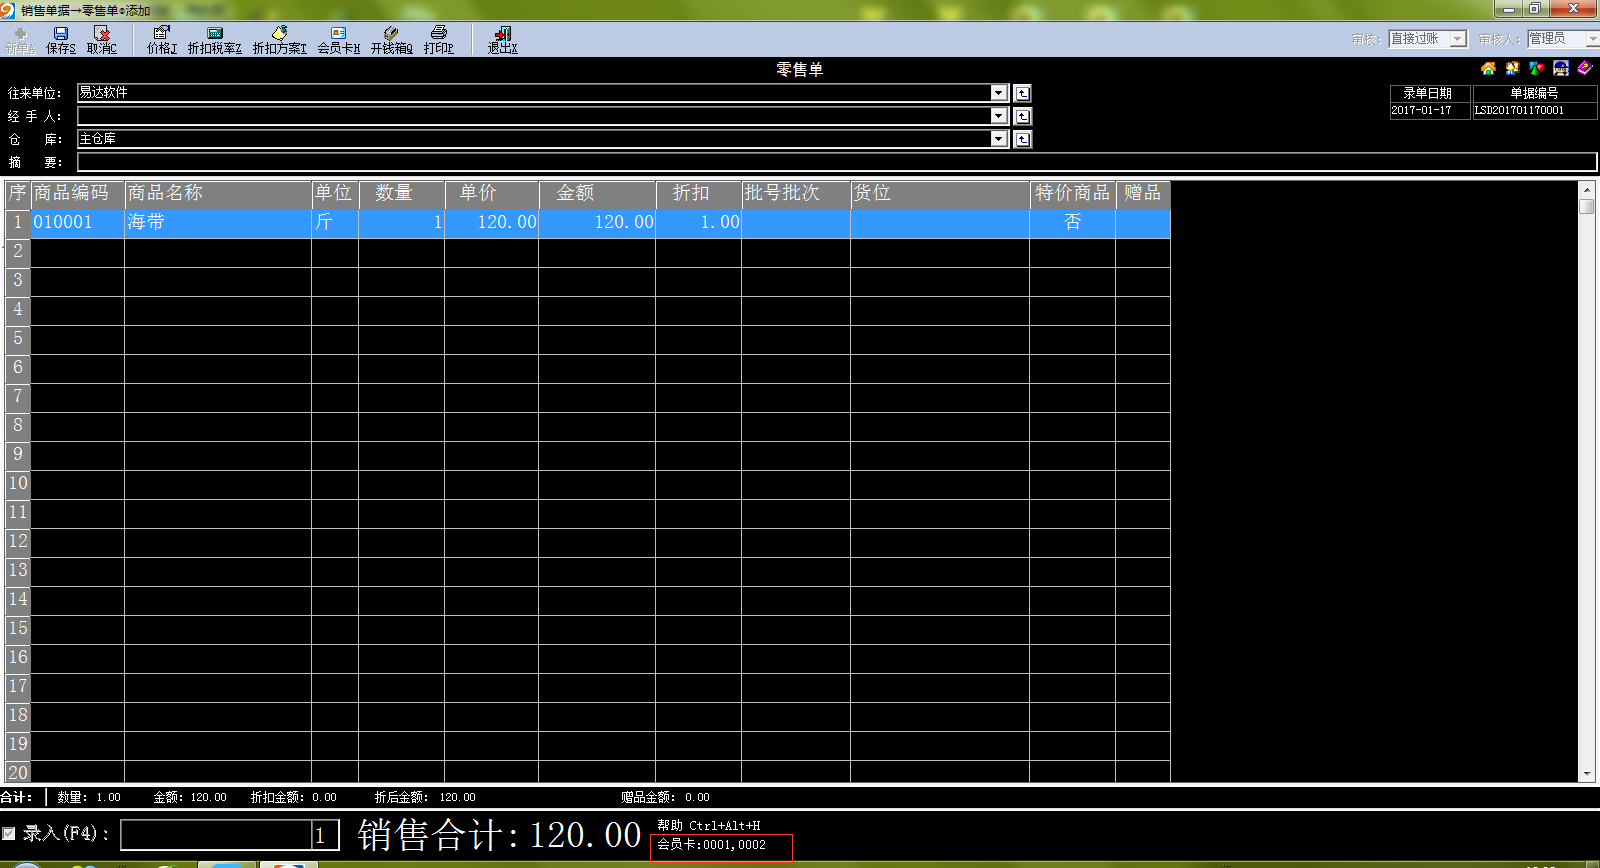The height and width of the screenshot is (868, 1600).
Task: Click the 录入 barcode entry field
Action: (215, 835)
